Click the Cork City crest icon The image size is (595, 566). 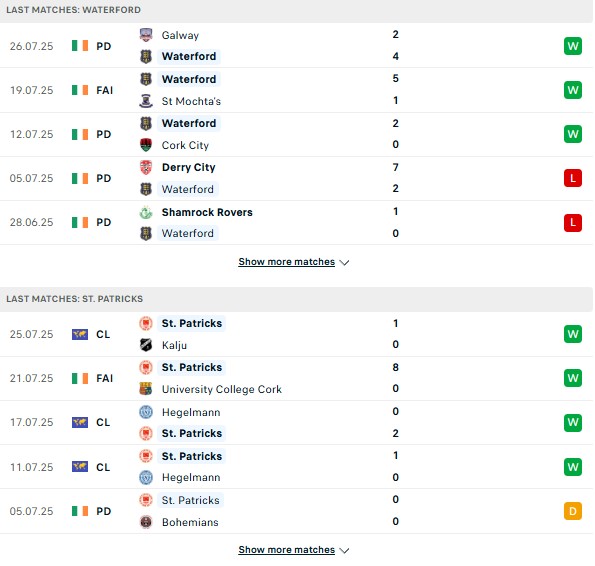[146, 145]
